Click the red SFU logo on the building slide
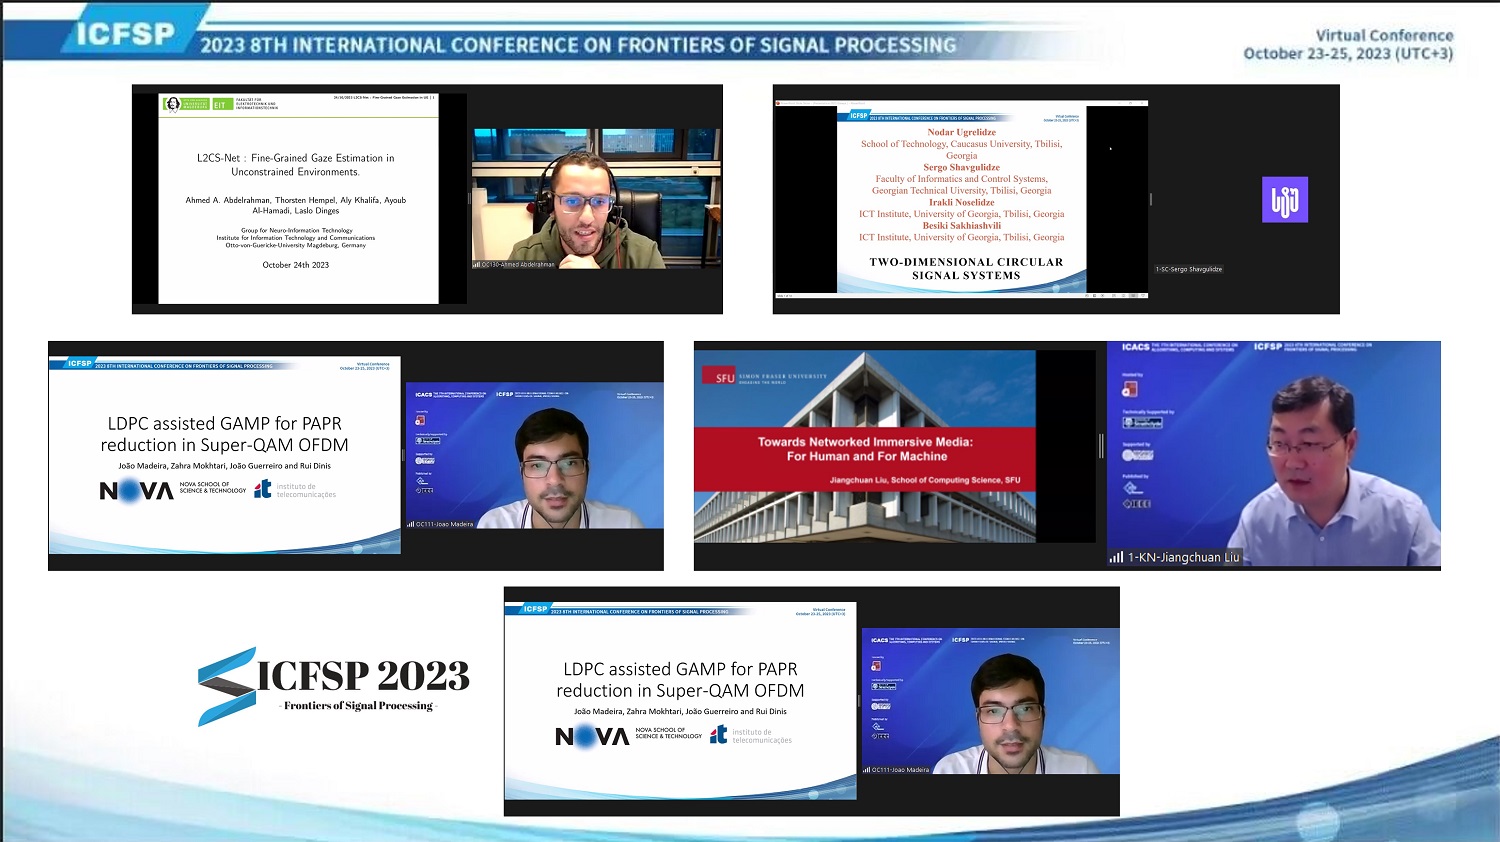1500x842 pixels. click(x=719, y=377)
